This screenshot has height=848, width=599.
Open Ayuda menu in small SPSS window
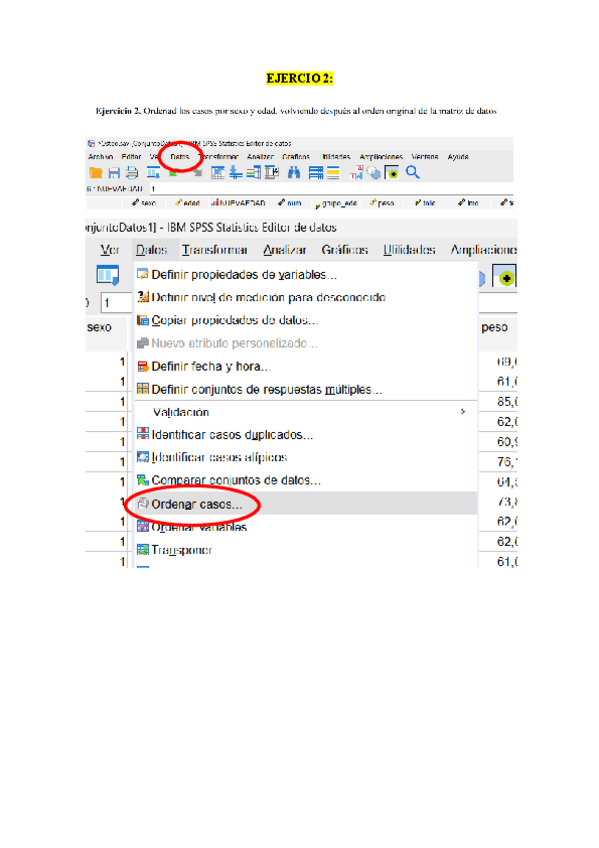[x=458, y=157]
